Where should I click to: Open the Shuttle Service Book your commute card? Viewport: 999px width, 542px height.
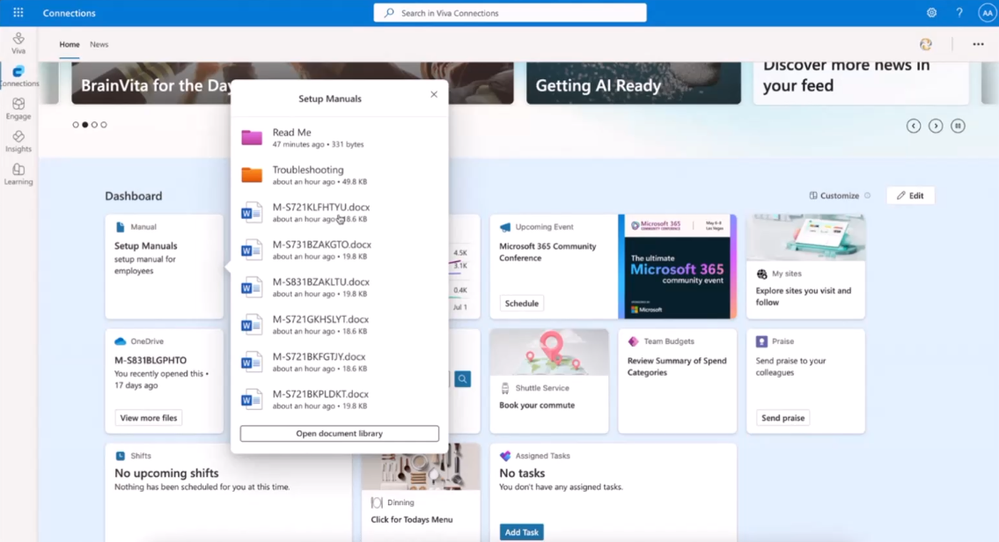pos(549,381)
